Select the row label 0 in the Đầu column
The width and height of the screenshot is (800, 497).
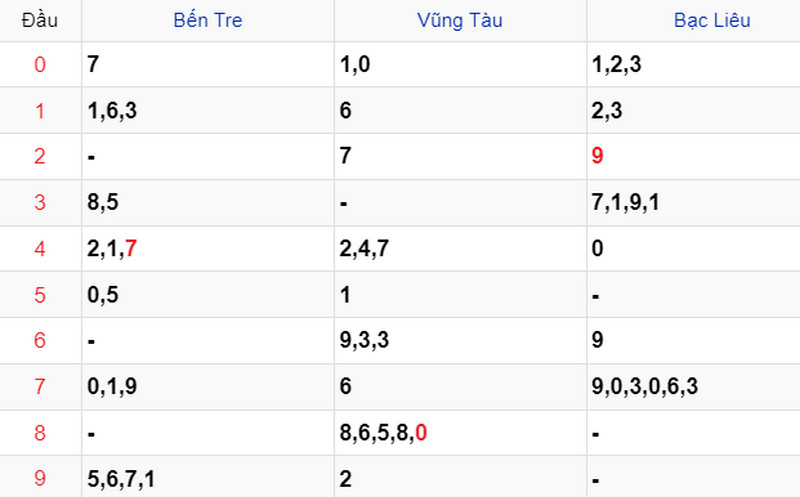coord(40,65)
